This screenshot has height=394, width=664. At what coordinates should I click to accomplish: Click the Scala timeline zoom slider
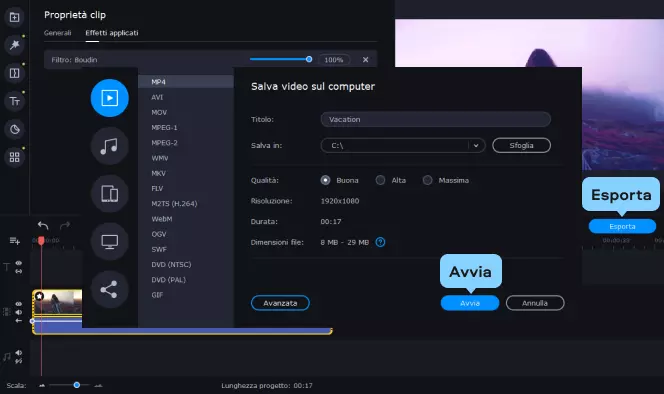coord(76,385)
